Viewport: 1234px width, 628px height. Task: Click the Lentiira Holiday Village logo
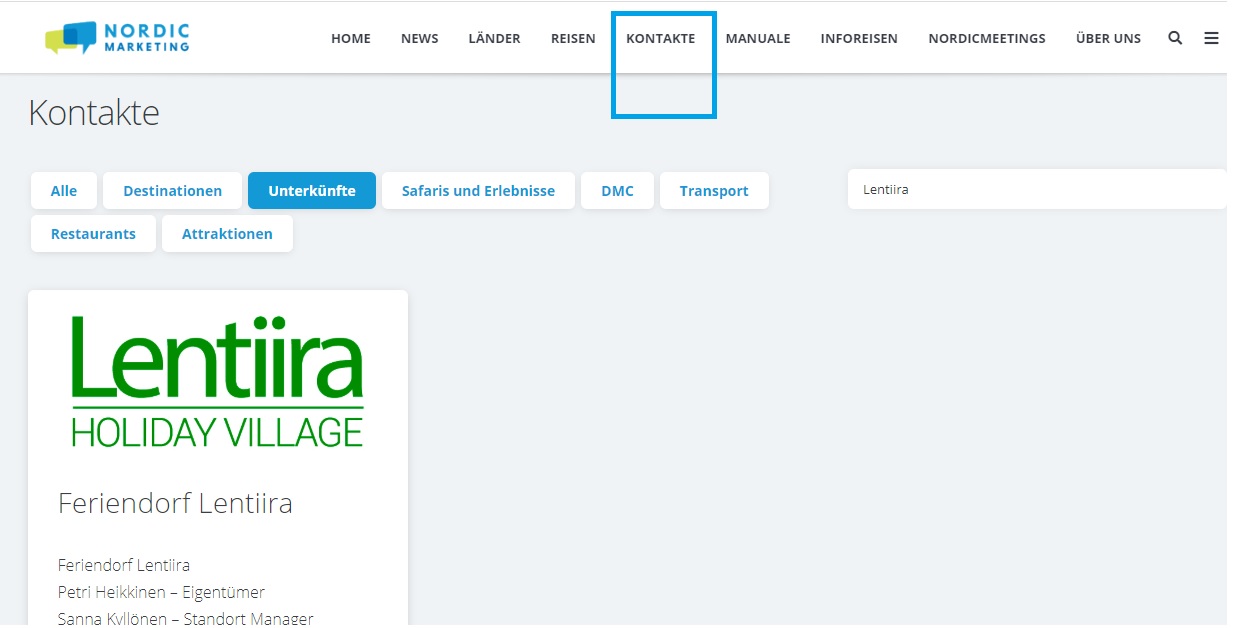217,381
